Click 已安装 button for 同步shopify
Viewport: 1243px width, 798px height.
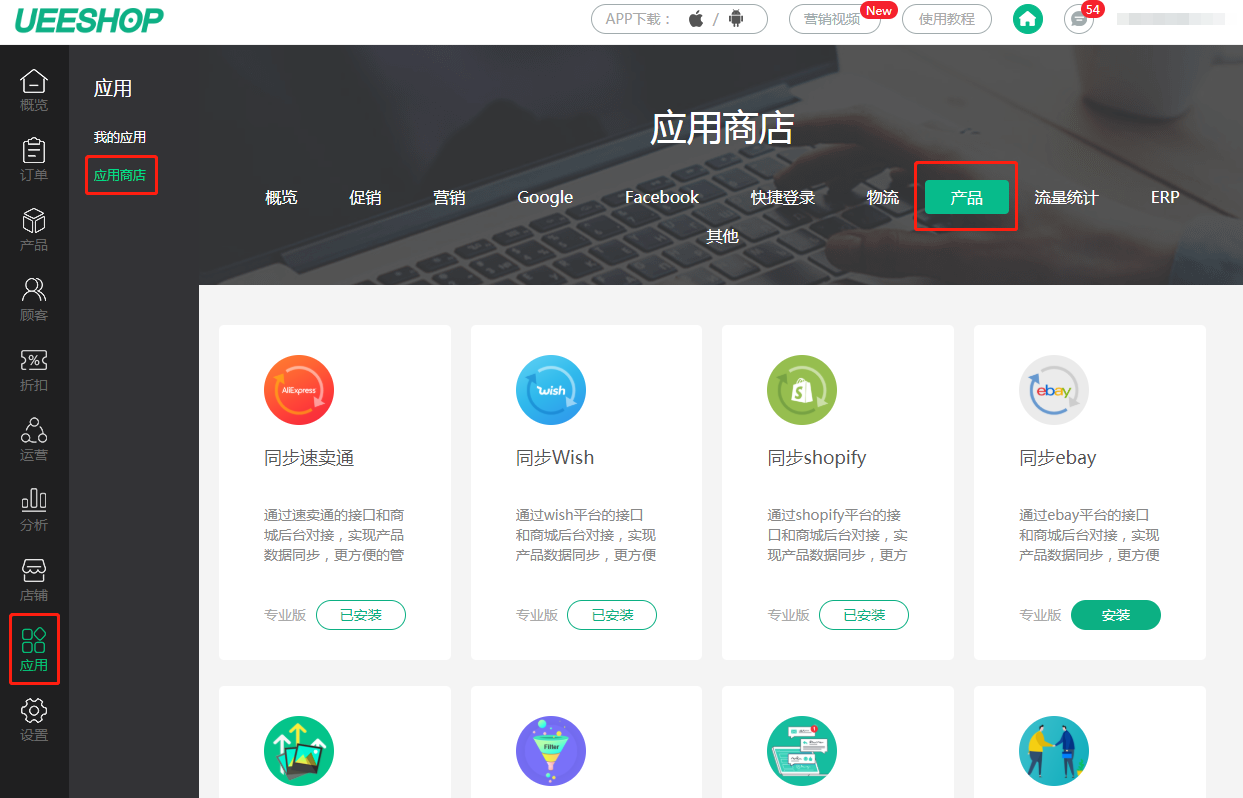click(x=864, y=615)
